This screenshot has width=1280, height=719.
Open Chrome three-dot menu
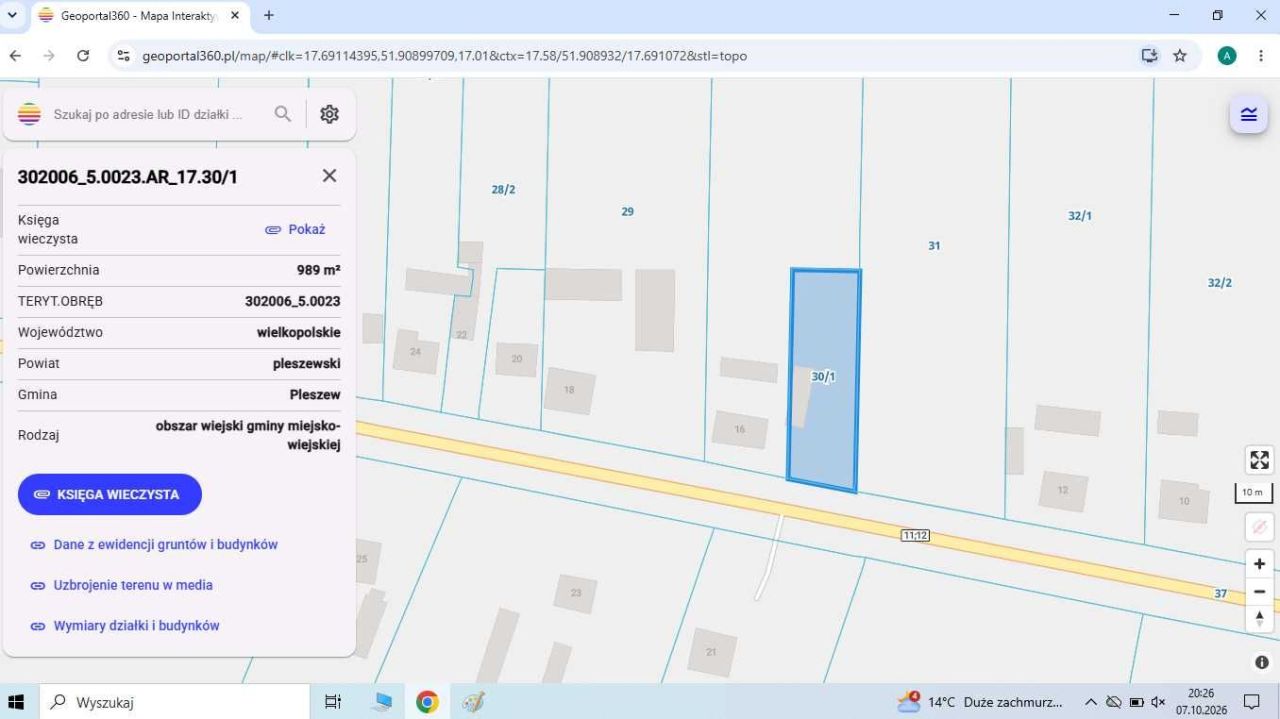pyautogui.click(x=1261, y=56)
